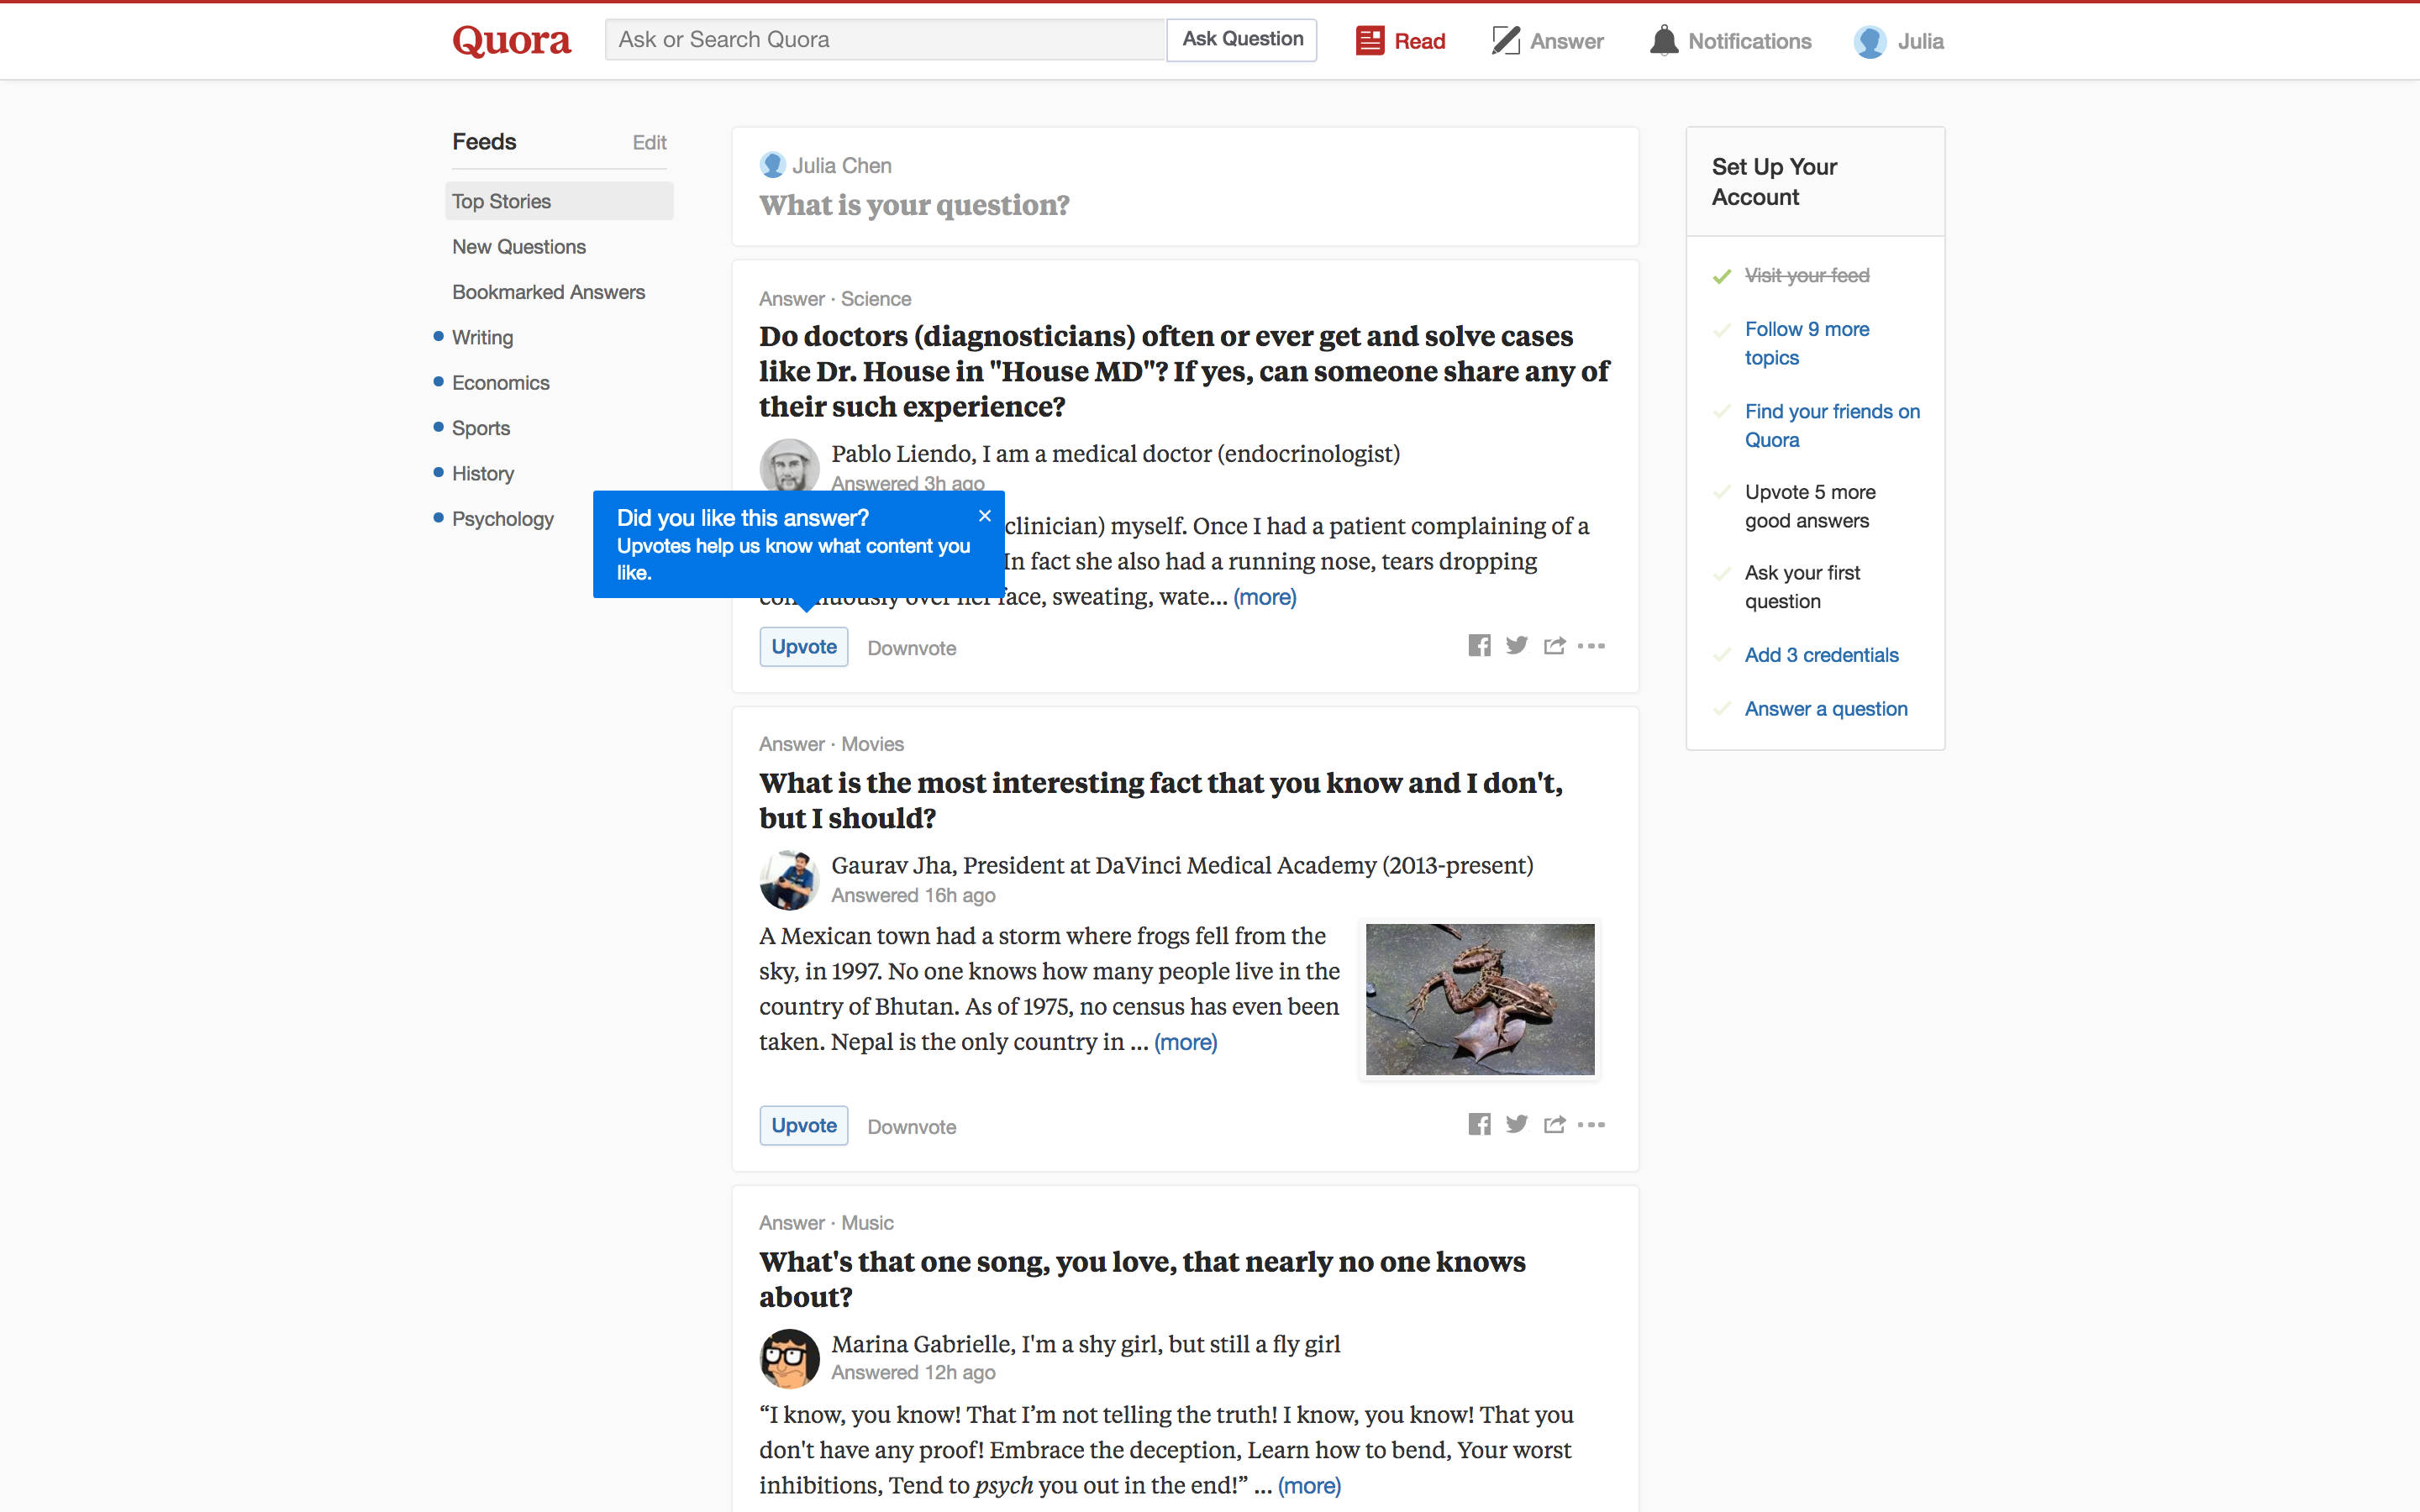Expand Dr. House answer with (more)
This screenshot has height=1512, width=2420.
(x=1265, y=597)
